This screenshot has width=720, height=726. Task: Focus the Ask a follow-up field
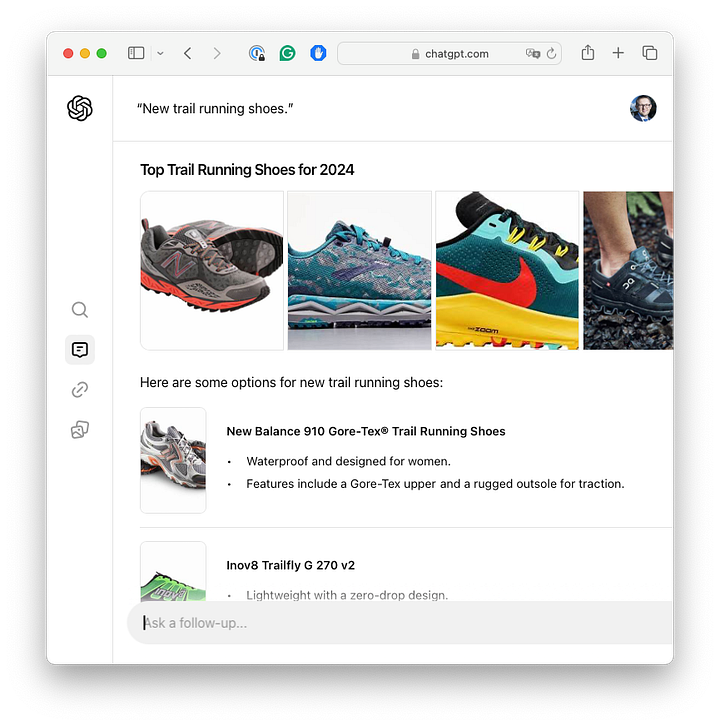tap(400, 623)
